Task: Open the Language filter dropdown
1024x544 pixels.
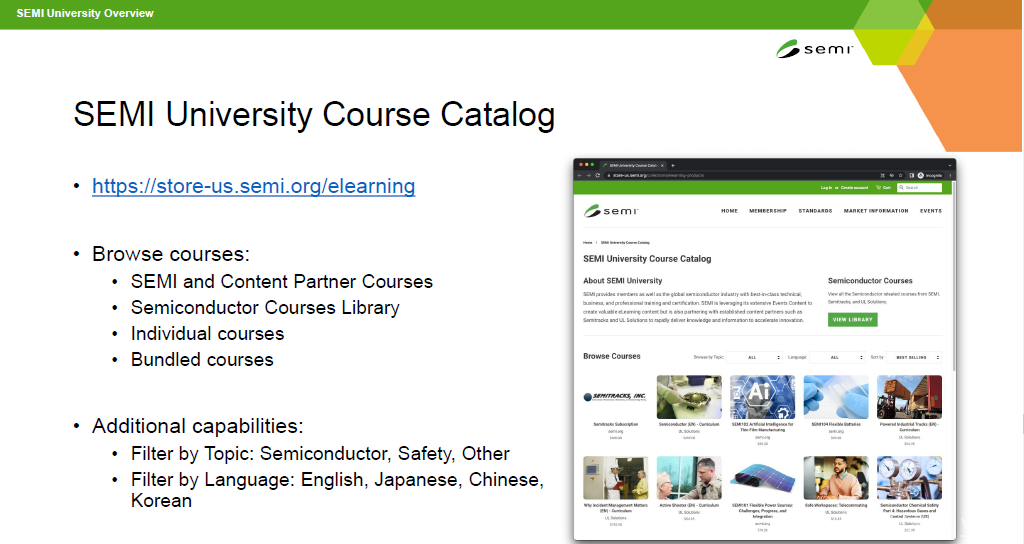Action: pos(837,357)
